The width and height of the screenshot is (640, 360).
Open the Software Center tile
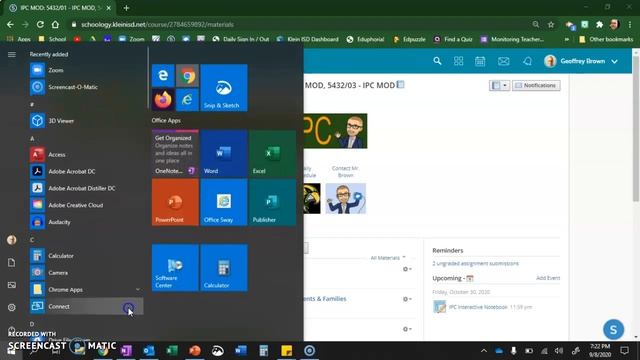click(175, 268)
